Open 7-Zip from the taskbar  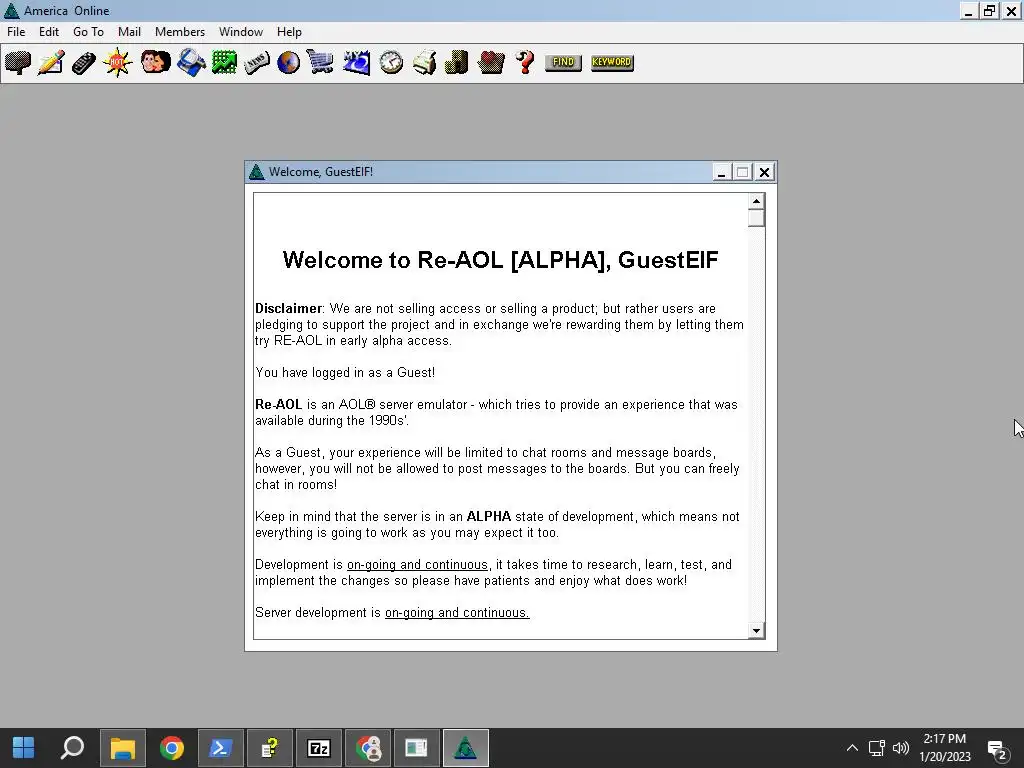coord(319,748)
